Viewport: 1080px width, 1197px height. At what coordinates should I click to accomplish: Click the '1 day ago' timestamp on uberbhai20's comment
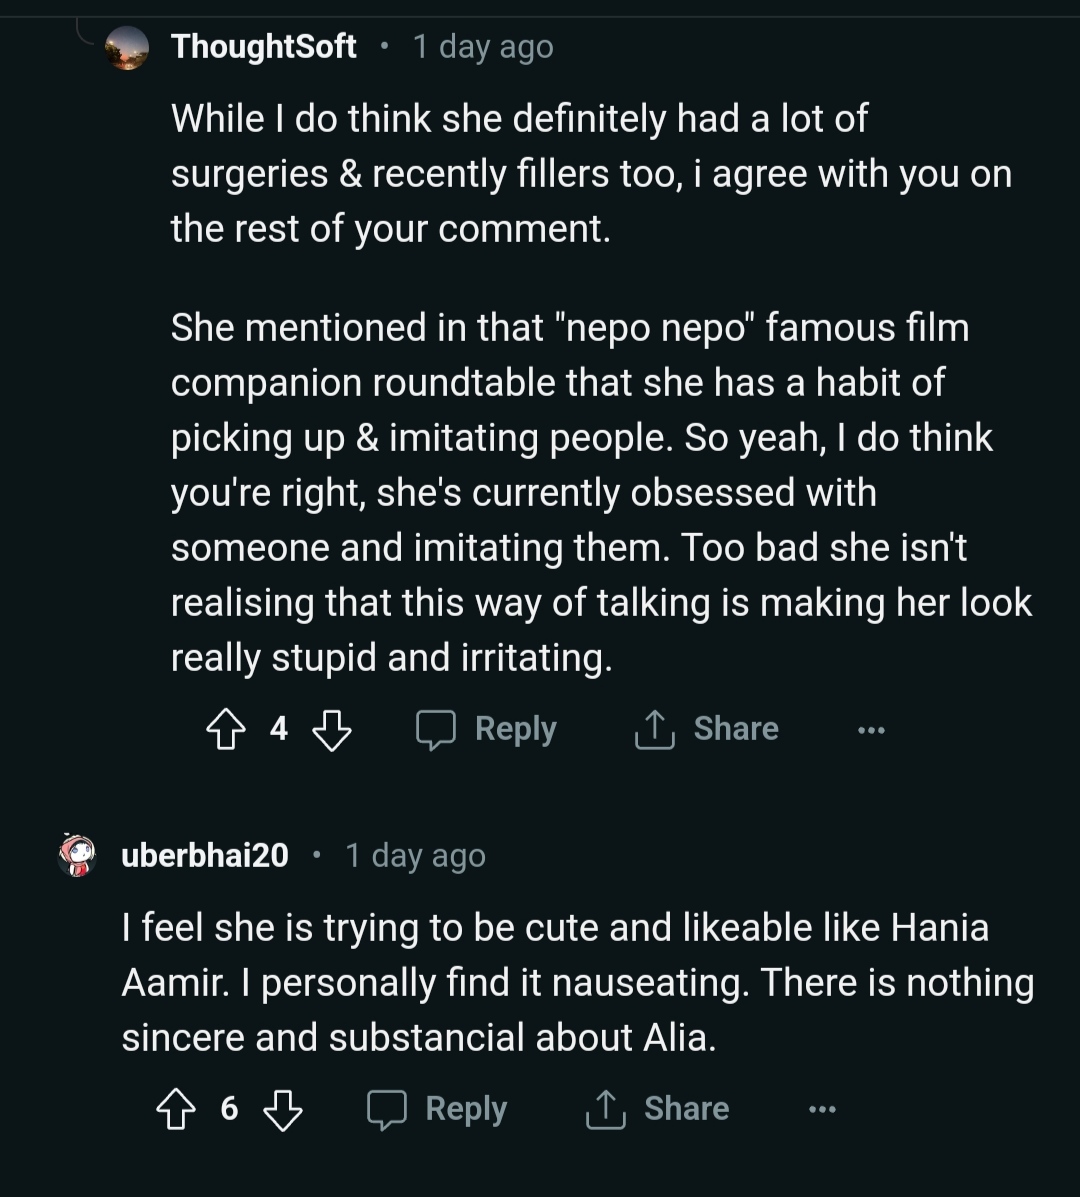pos(415,855)
